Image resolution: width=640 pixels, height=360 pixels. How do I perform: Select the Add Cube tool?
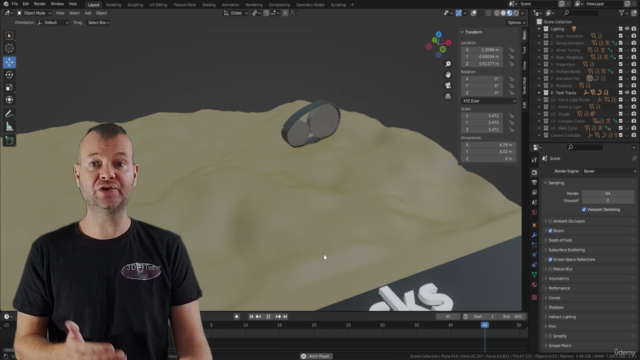[x=9, y=141]
